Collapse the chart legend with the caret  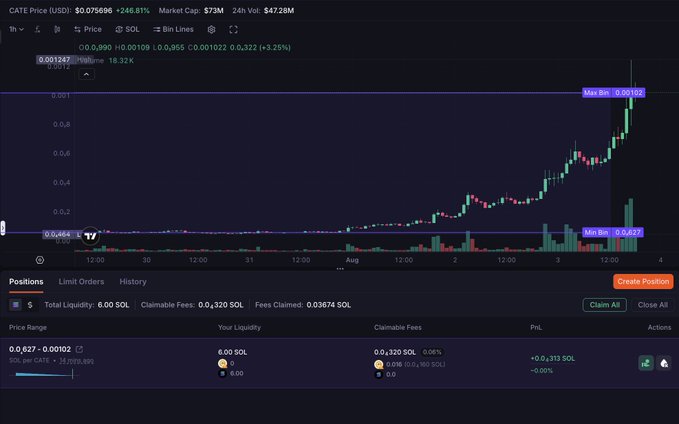87,74
